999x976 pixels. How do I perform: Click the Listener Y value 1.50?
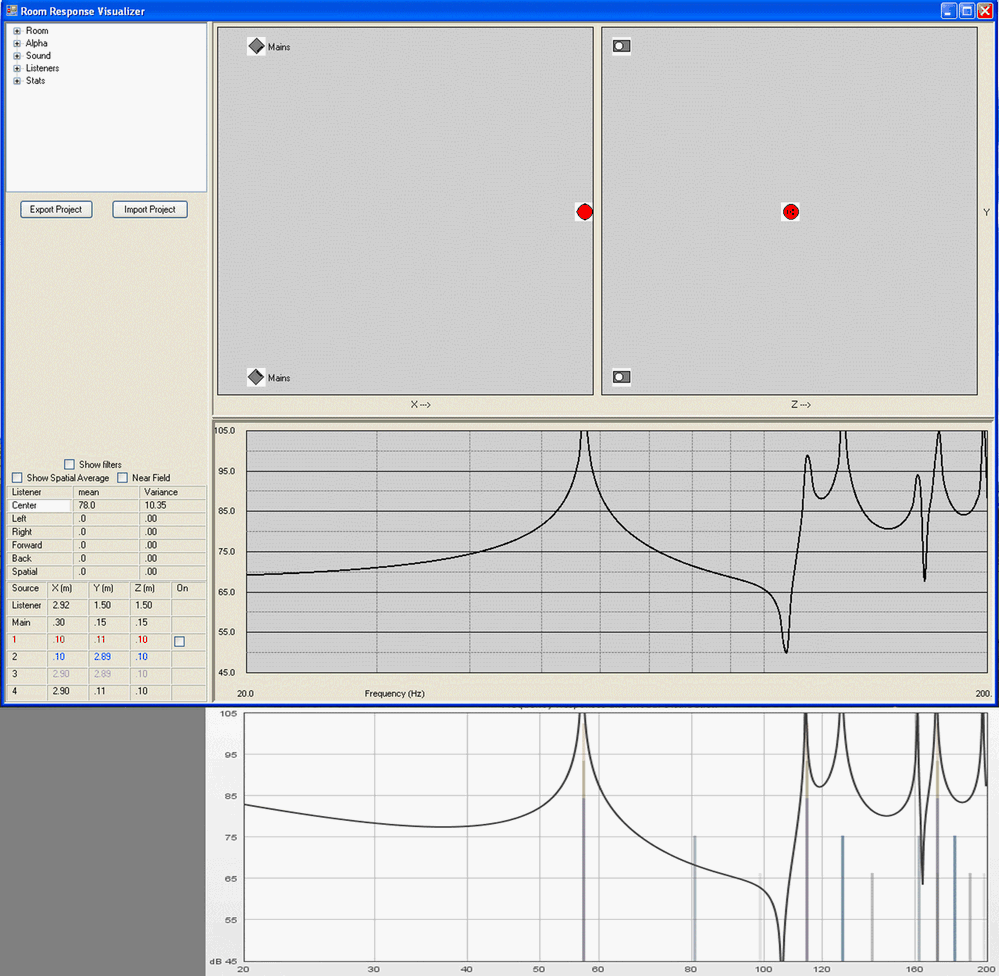(x=102, y=605)
